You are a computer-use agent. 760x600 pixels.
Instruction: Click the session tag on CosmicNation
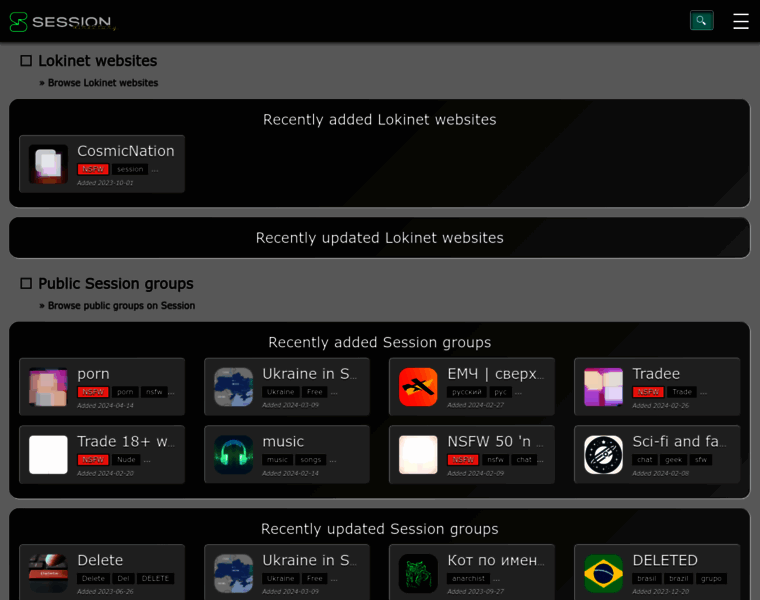coord(130,169)
